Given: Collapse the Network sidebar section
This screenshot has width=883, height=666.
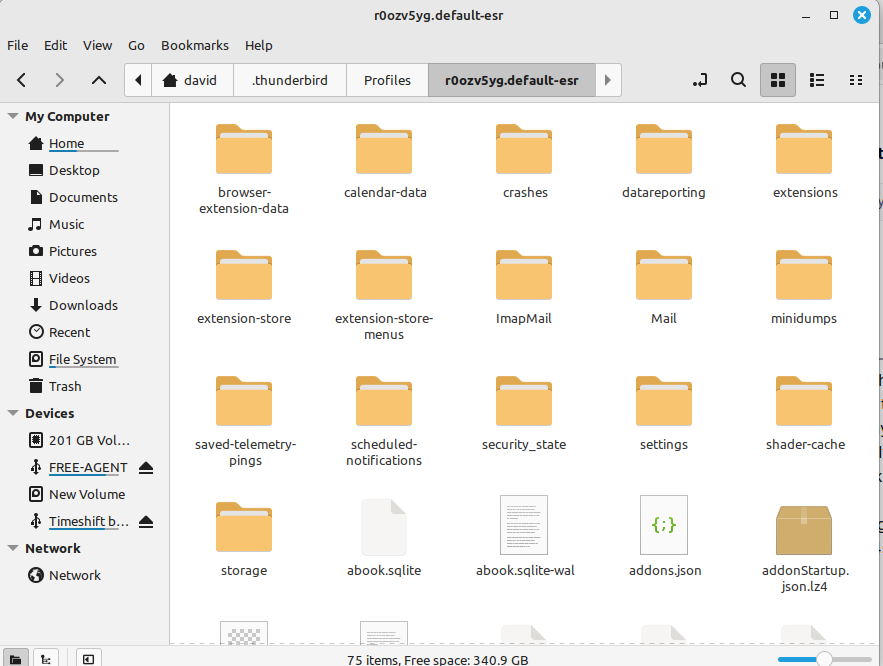Looking at the screenshot, I should pos(13,549).
